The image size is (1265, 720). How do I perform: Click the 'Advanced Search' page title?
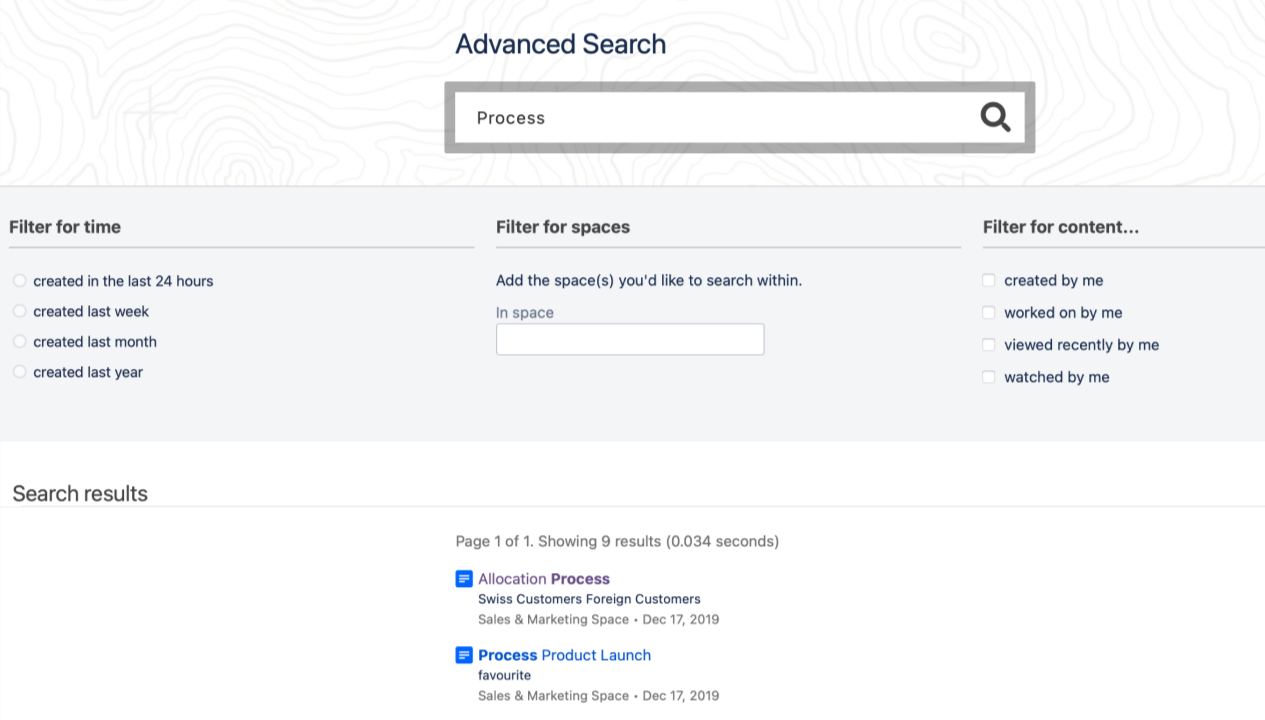click(560, 44)
